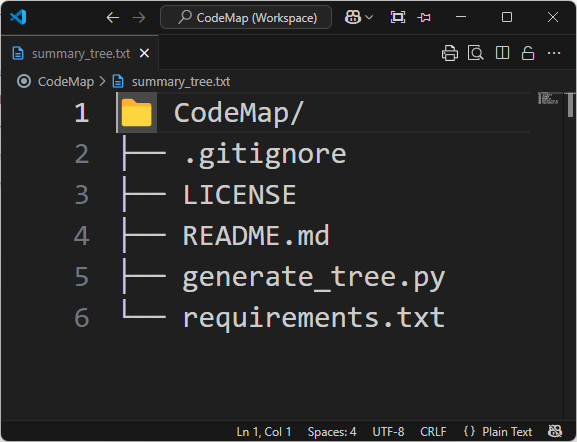Split the editor to the right
Screen dimensions: 577x442
point(502,53)
